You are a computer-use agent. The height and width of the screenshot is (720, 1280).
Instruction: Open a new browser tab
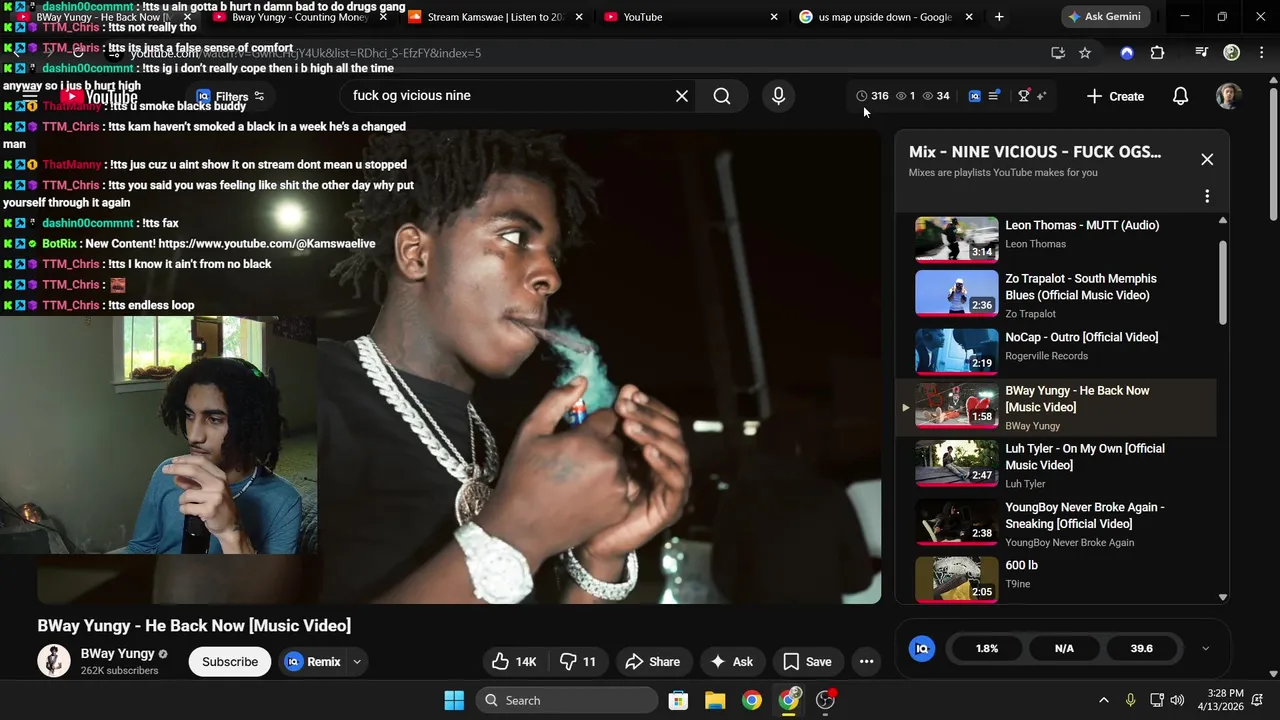pyautogui.click(x=998, y=17)
